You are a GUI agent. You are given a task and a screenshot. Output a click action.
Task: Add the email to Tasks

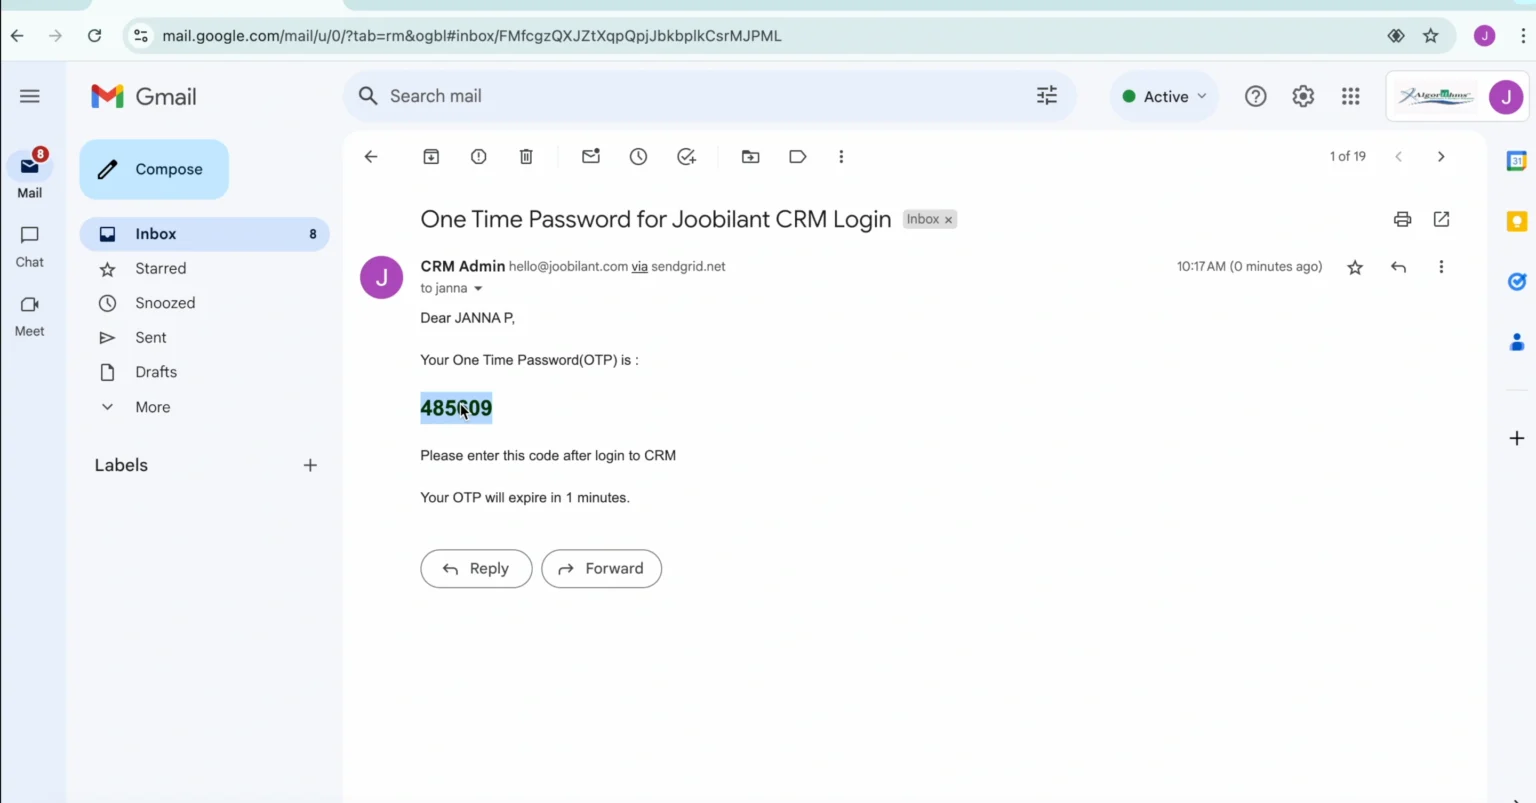tap(686, 156)
